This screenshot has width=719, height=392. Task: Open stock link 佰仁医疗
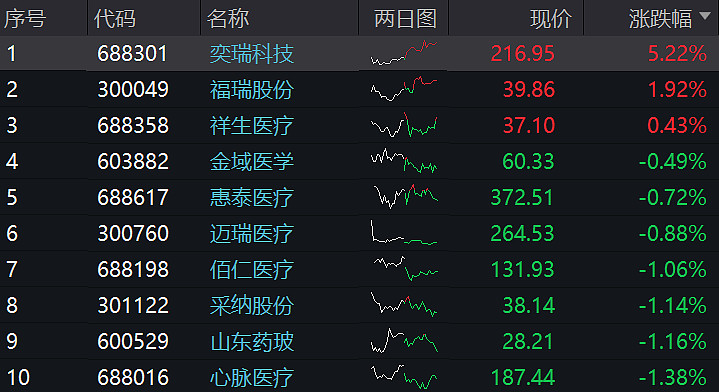[x=252, y=269]
